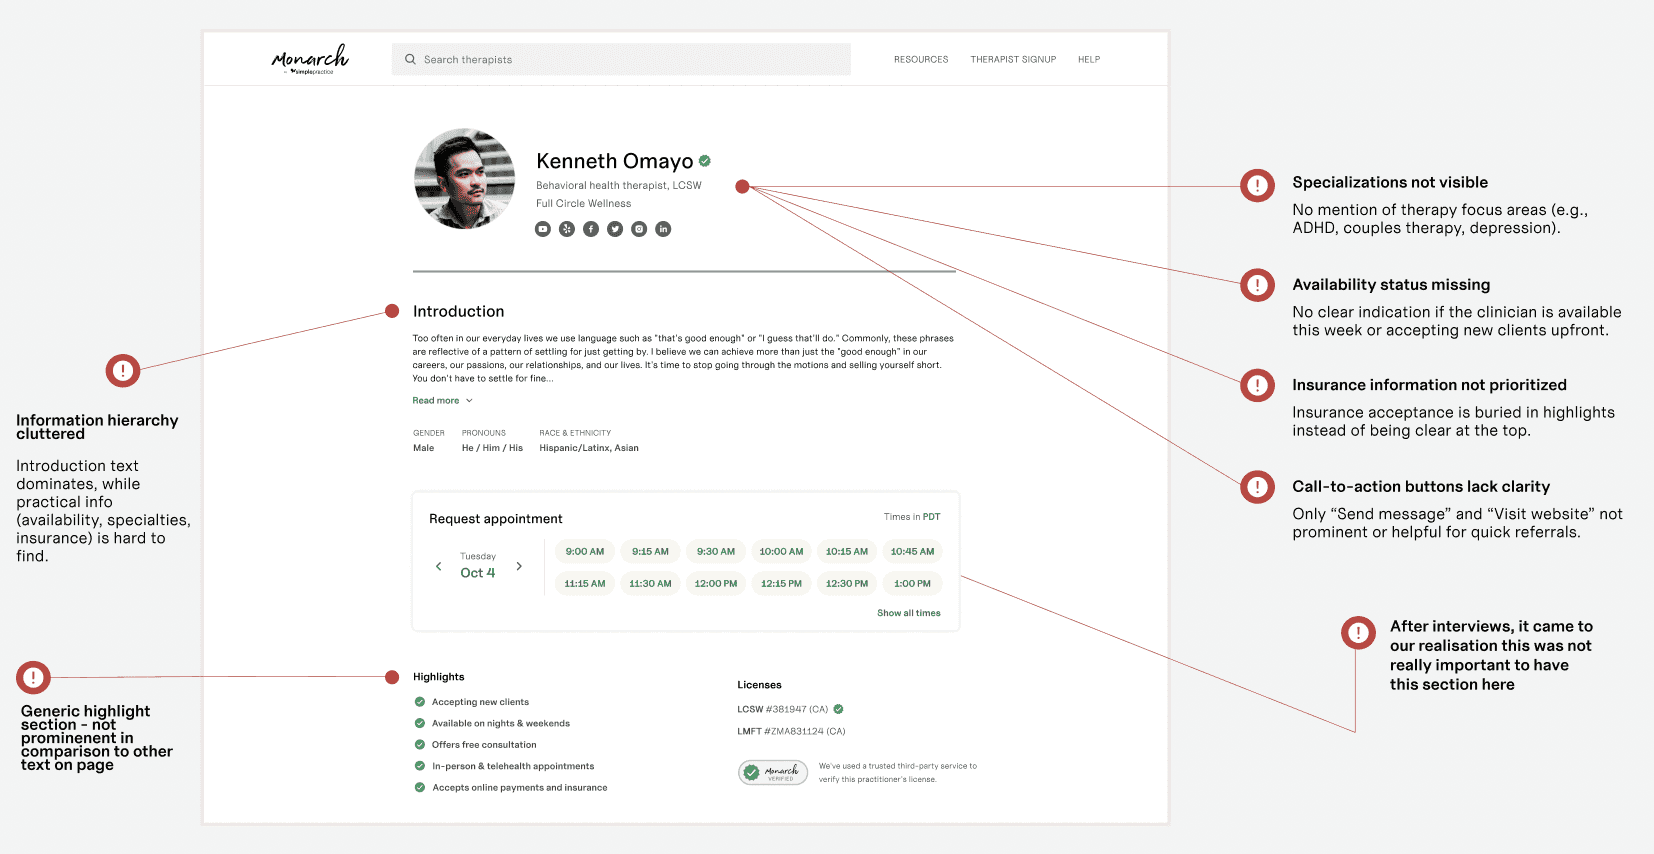1654x854 pixels.
Task: Click the Introduction heading
Action: point(458,311)
